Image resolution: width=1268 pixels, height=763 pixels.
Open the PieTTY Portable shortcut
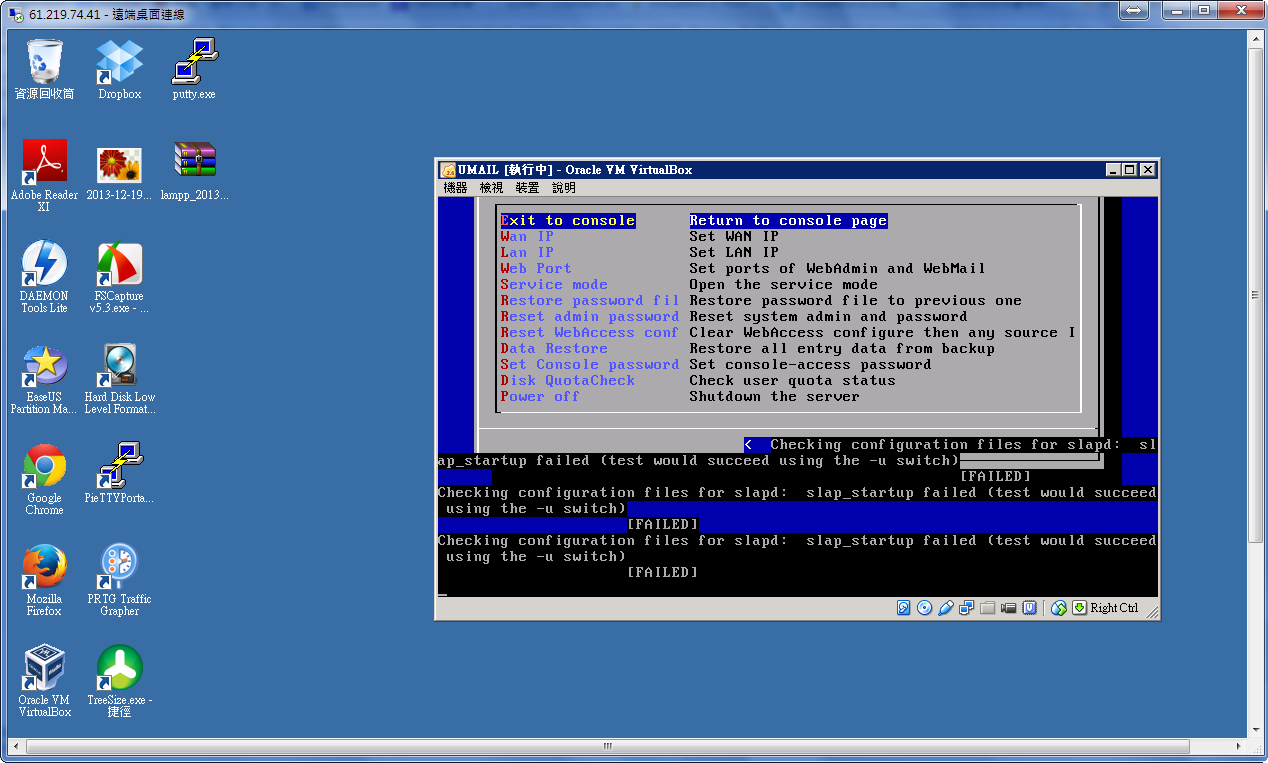(119, 474)
